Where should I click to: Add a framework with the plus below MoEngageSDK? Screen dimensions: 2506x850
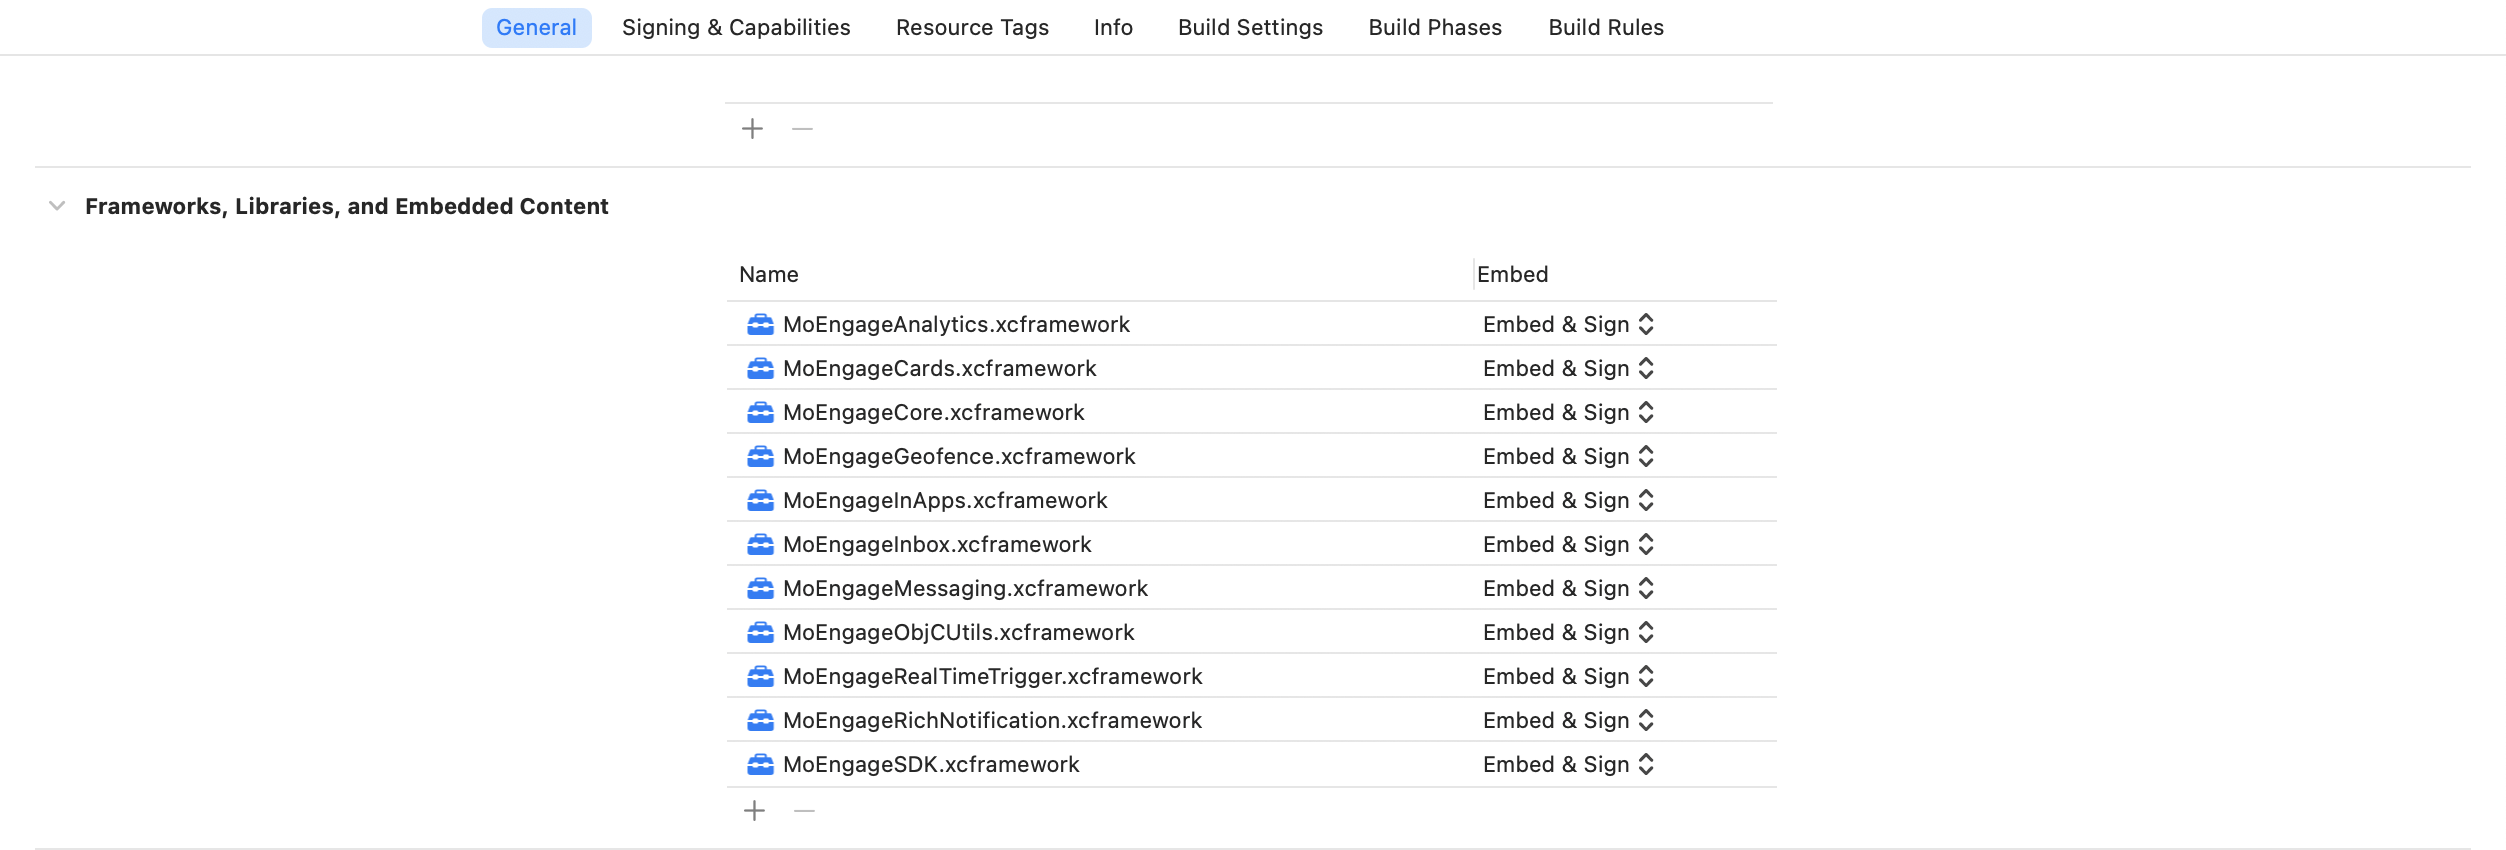(754, 810)
